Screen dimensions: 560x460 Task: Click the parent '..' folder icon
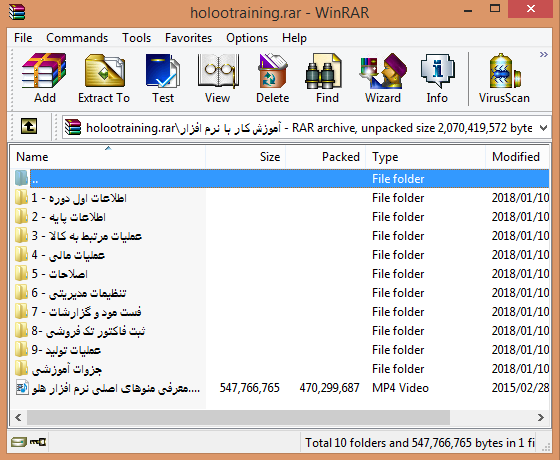tap(21, 178)
